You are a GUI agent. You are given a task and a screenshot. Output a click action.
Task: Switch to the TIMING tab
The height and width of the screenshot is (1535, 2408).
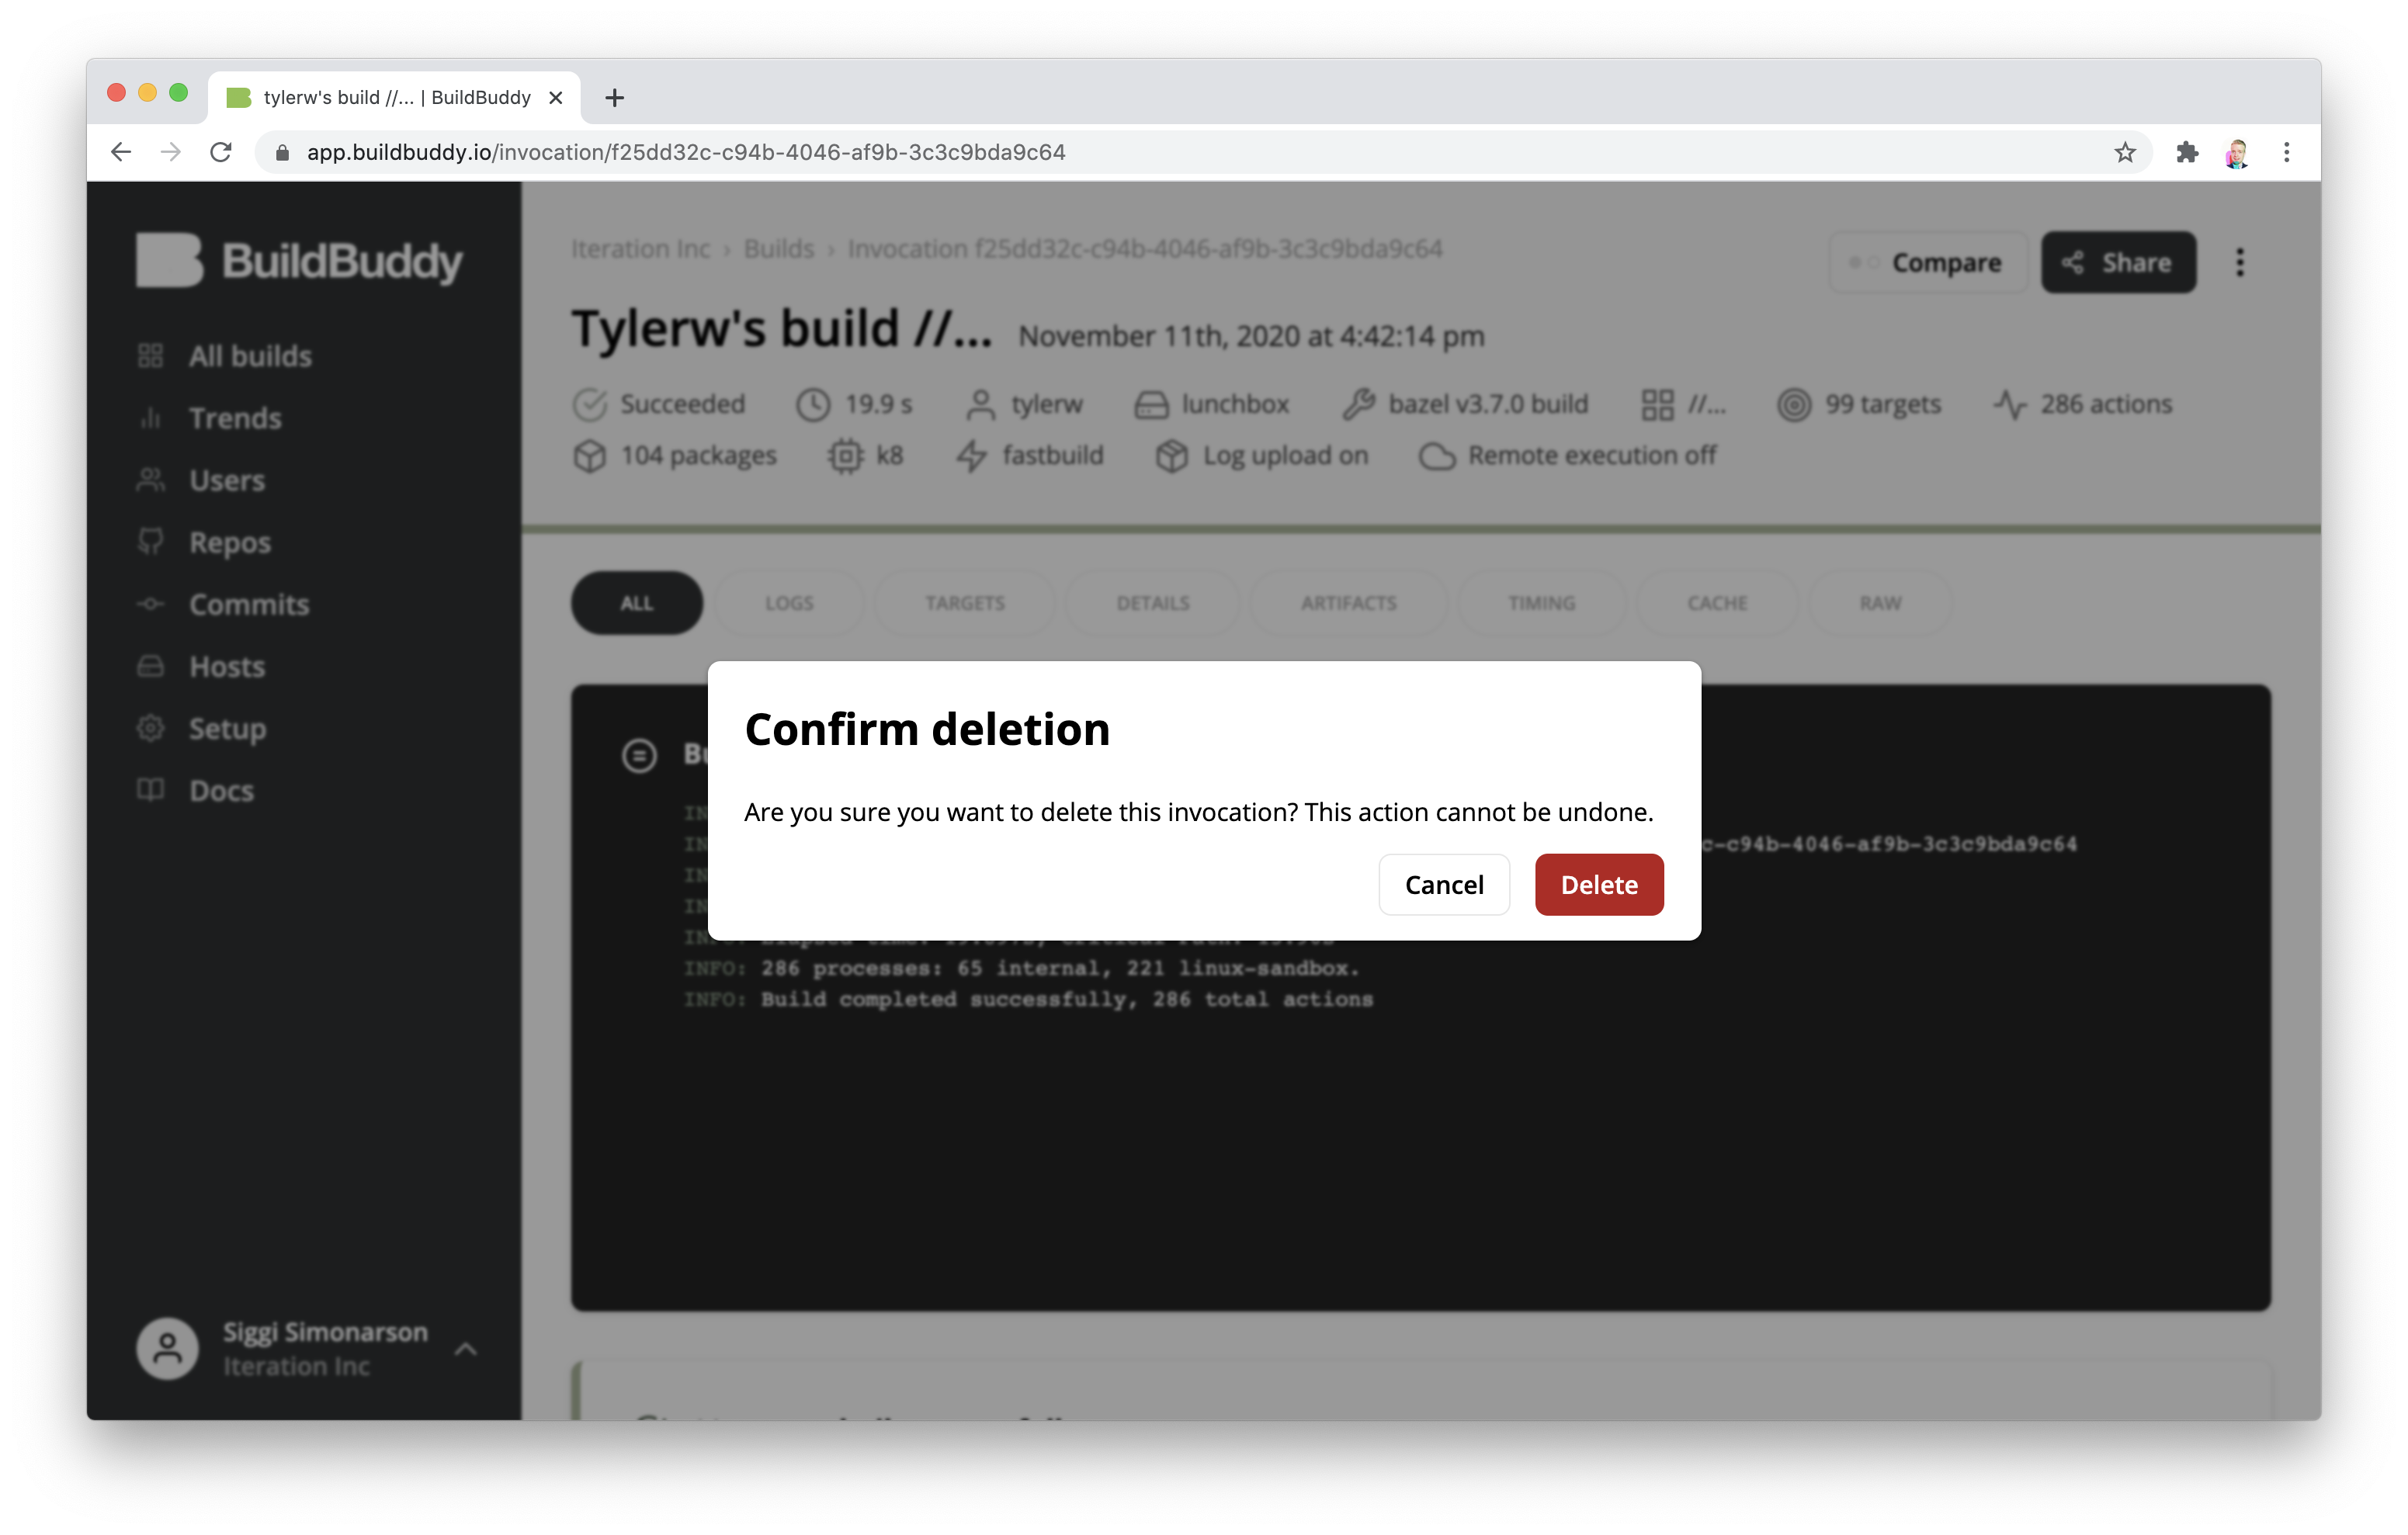[x=1541, y=602]
